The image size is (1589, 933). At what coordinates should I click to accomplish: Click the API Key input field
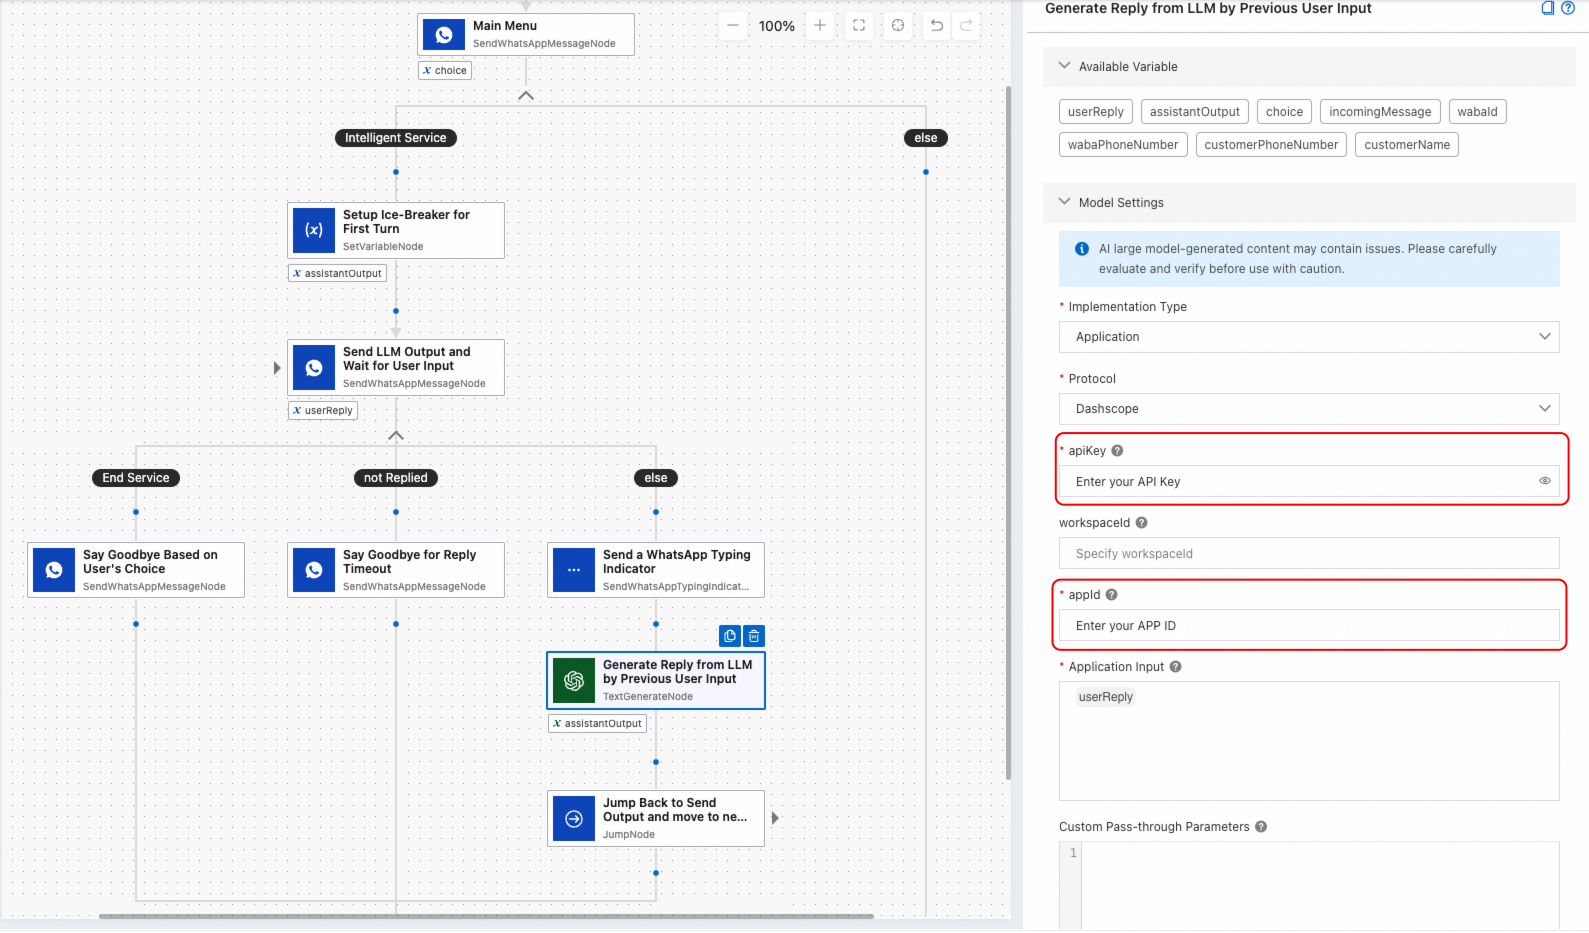(1309, 481)
